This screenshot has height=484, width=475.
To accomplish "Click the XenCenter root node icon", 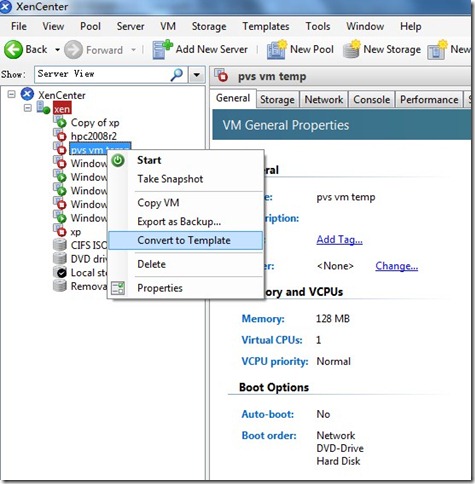I will (27, 94).
